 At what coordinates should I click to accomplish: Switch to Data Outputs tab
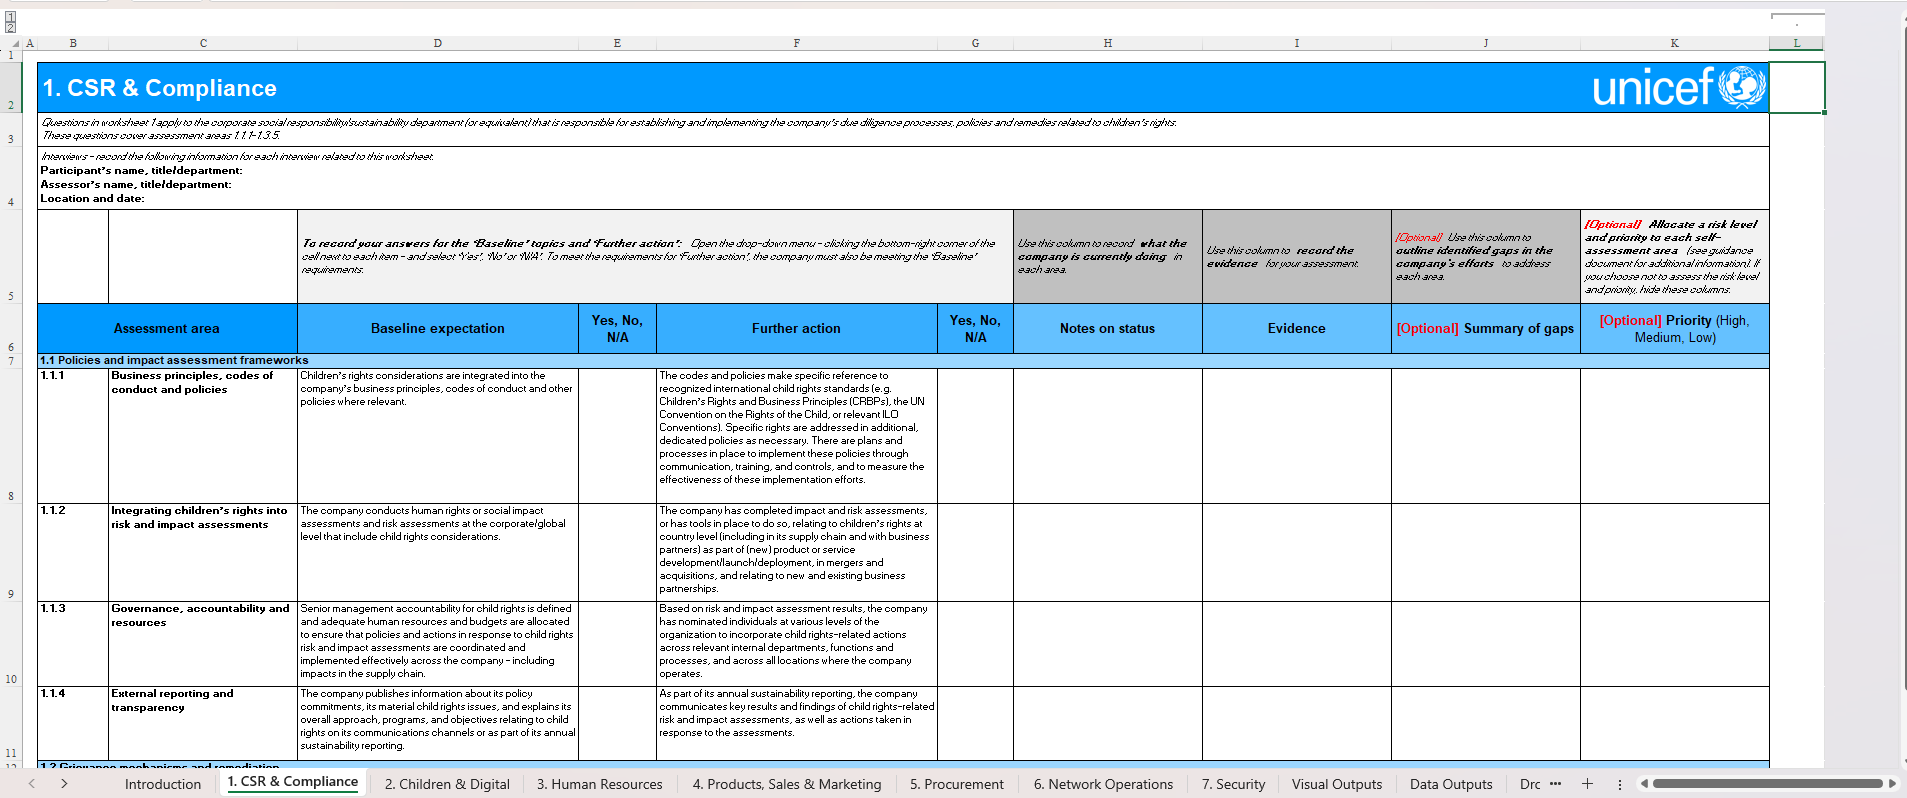[1451, 784]
